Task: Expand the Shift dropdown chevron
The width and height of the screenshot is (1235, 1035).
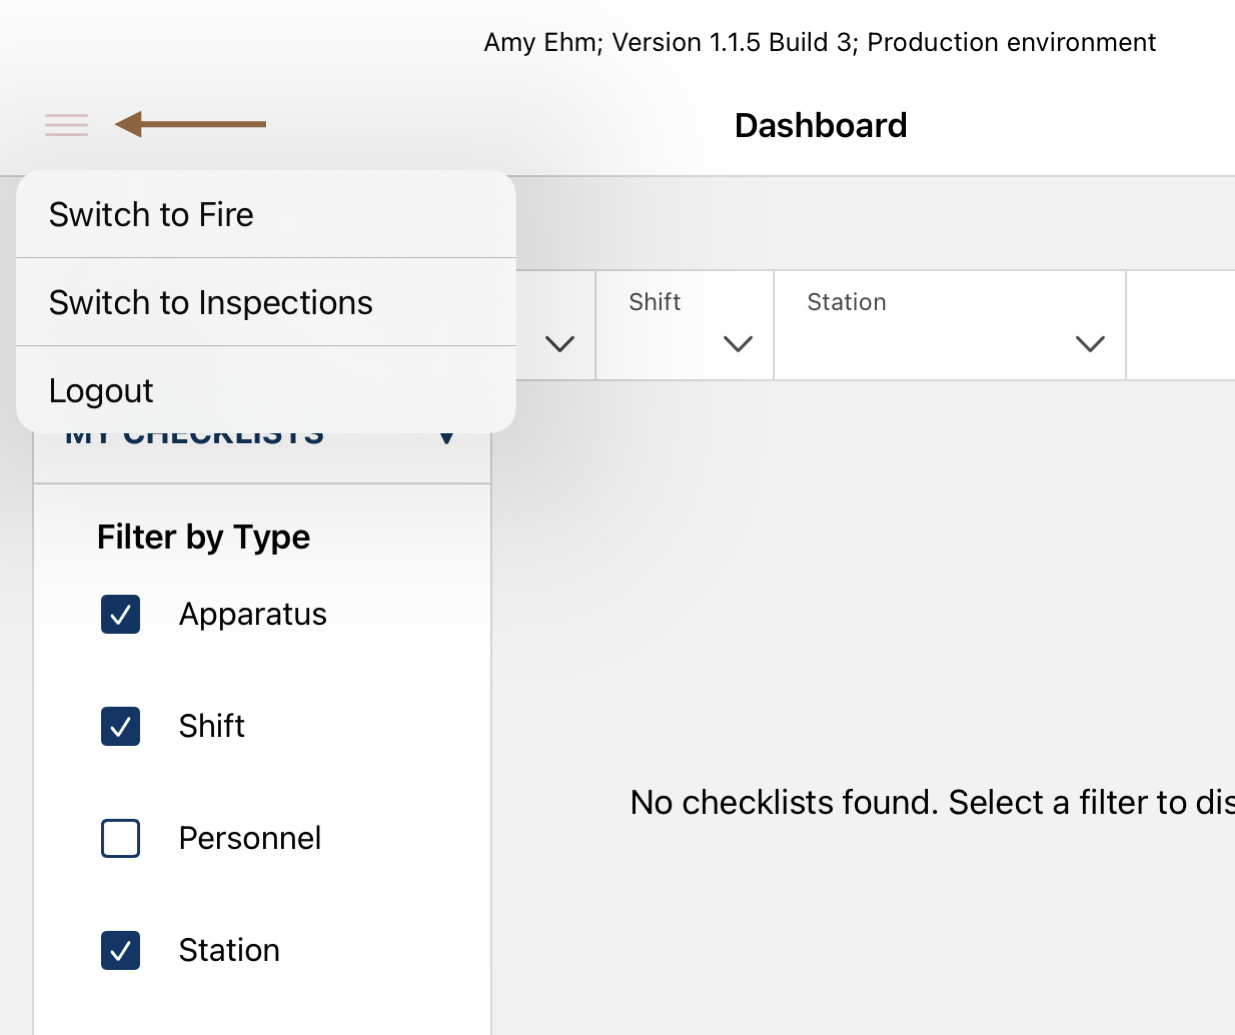Action: click(738, 344)
